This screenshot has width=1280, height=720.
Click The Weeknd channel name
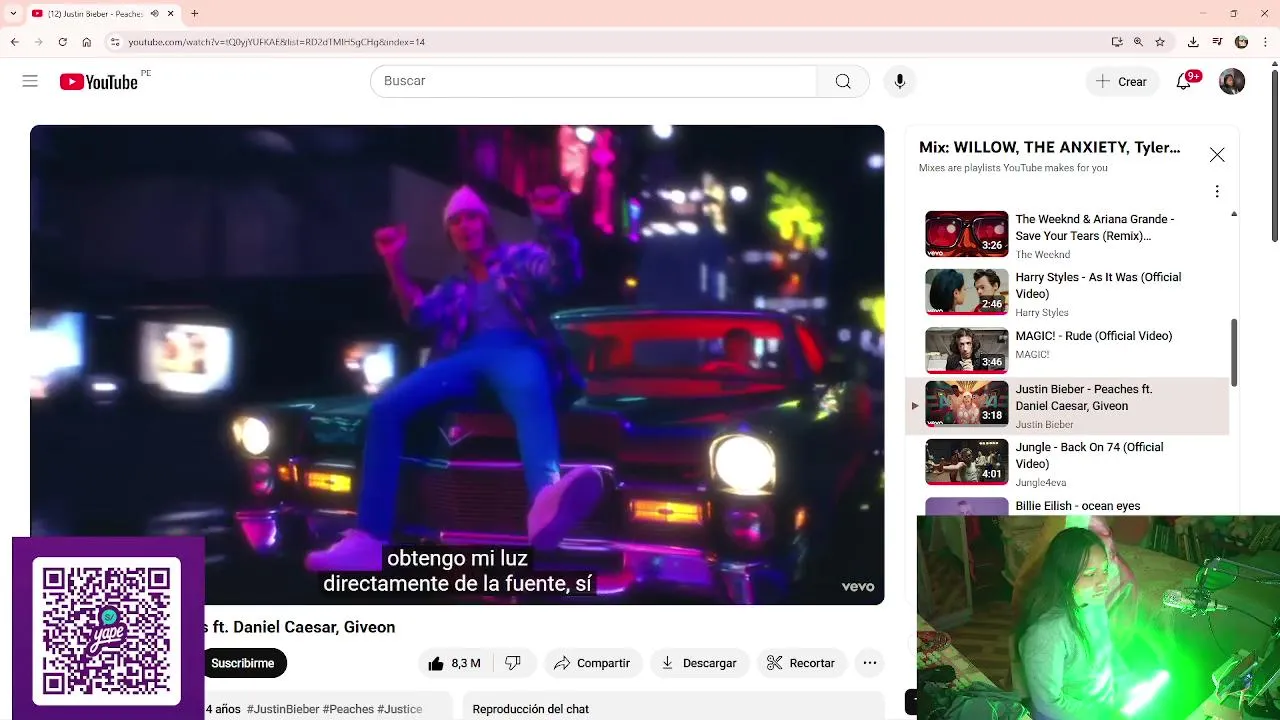pyautogui.click(x=1043, y=255)
